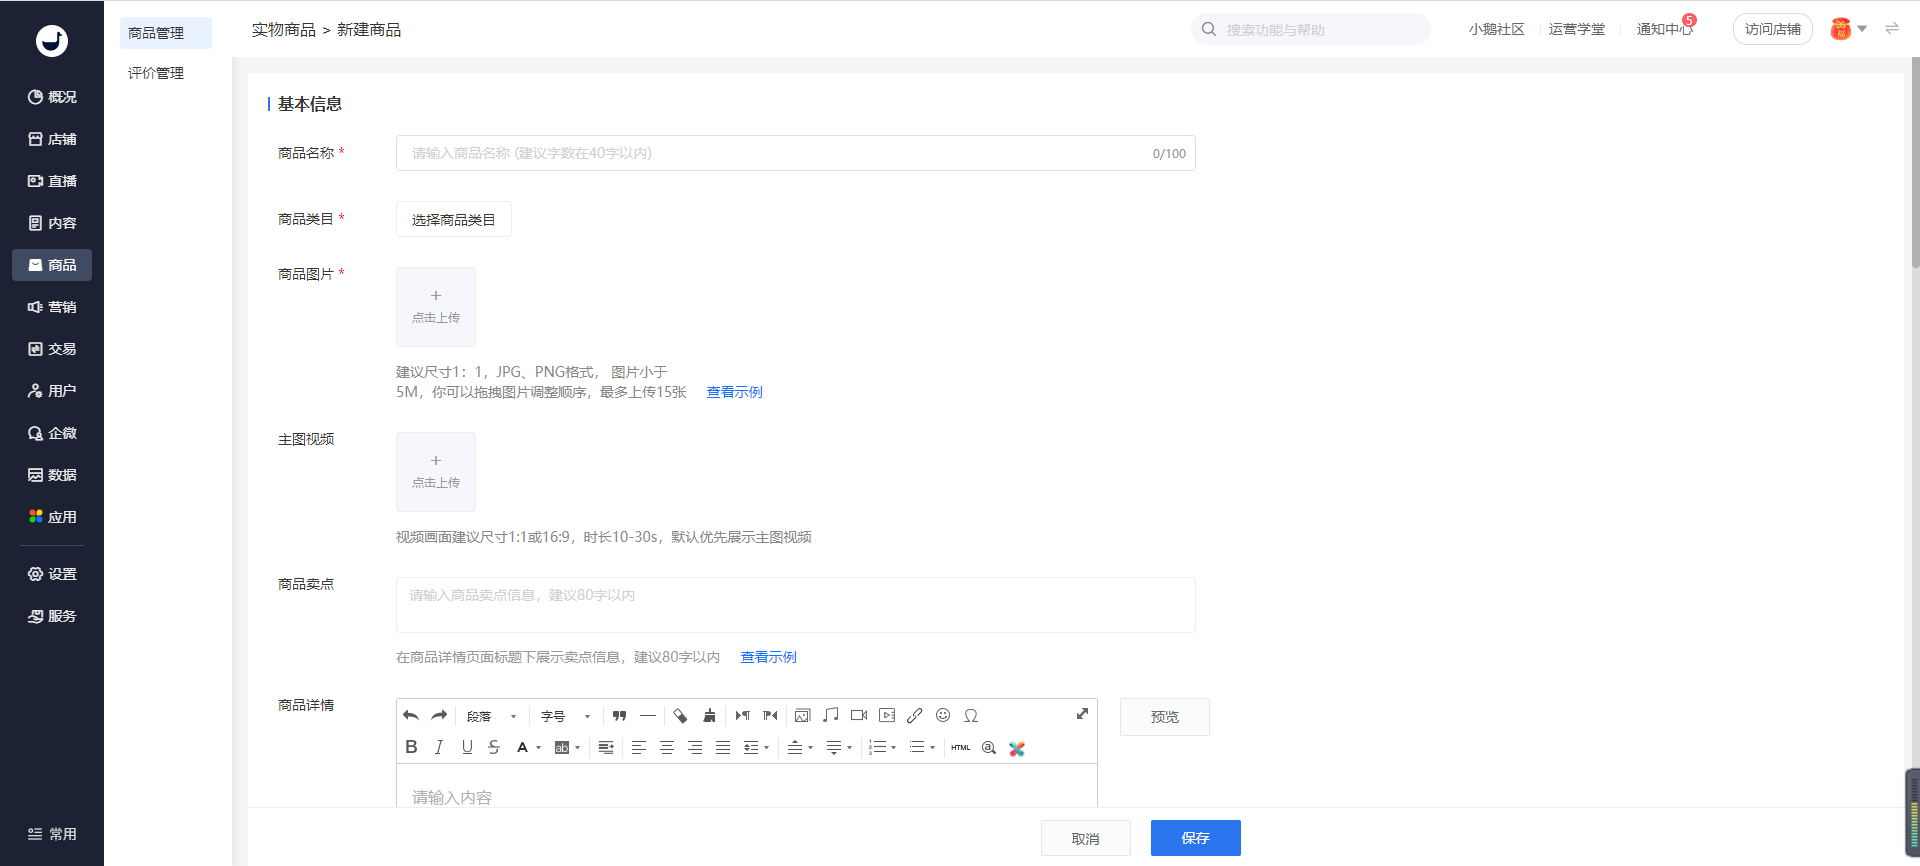The width and height of the screenshot is (1920, 866).
Task: Open the emoji smiley picker
Action: 943,716
